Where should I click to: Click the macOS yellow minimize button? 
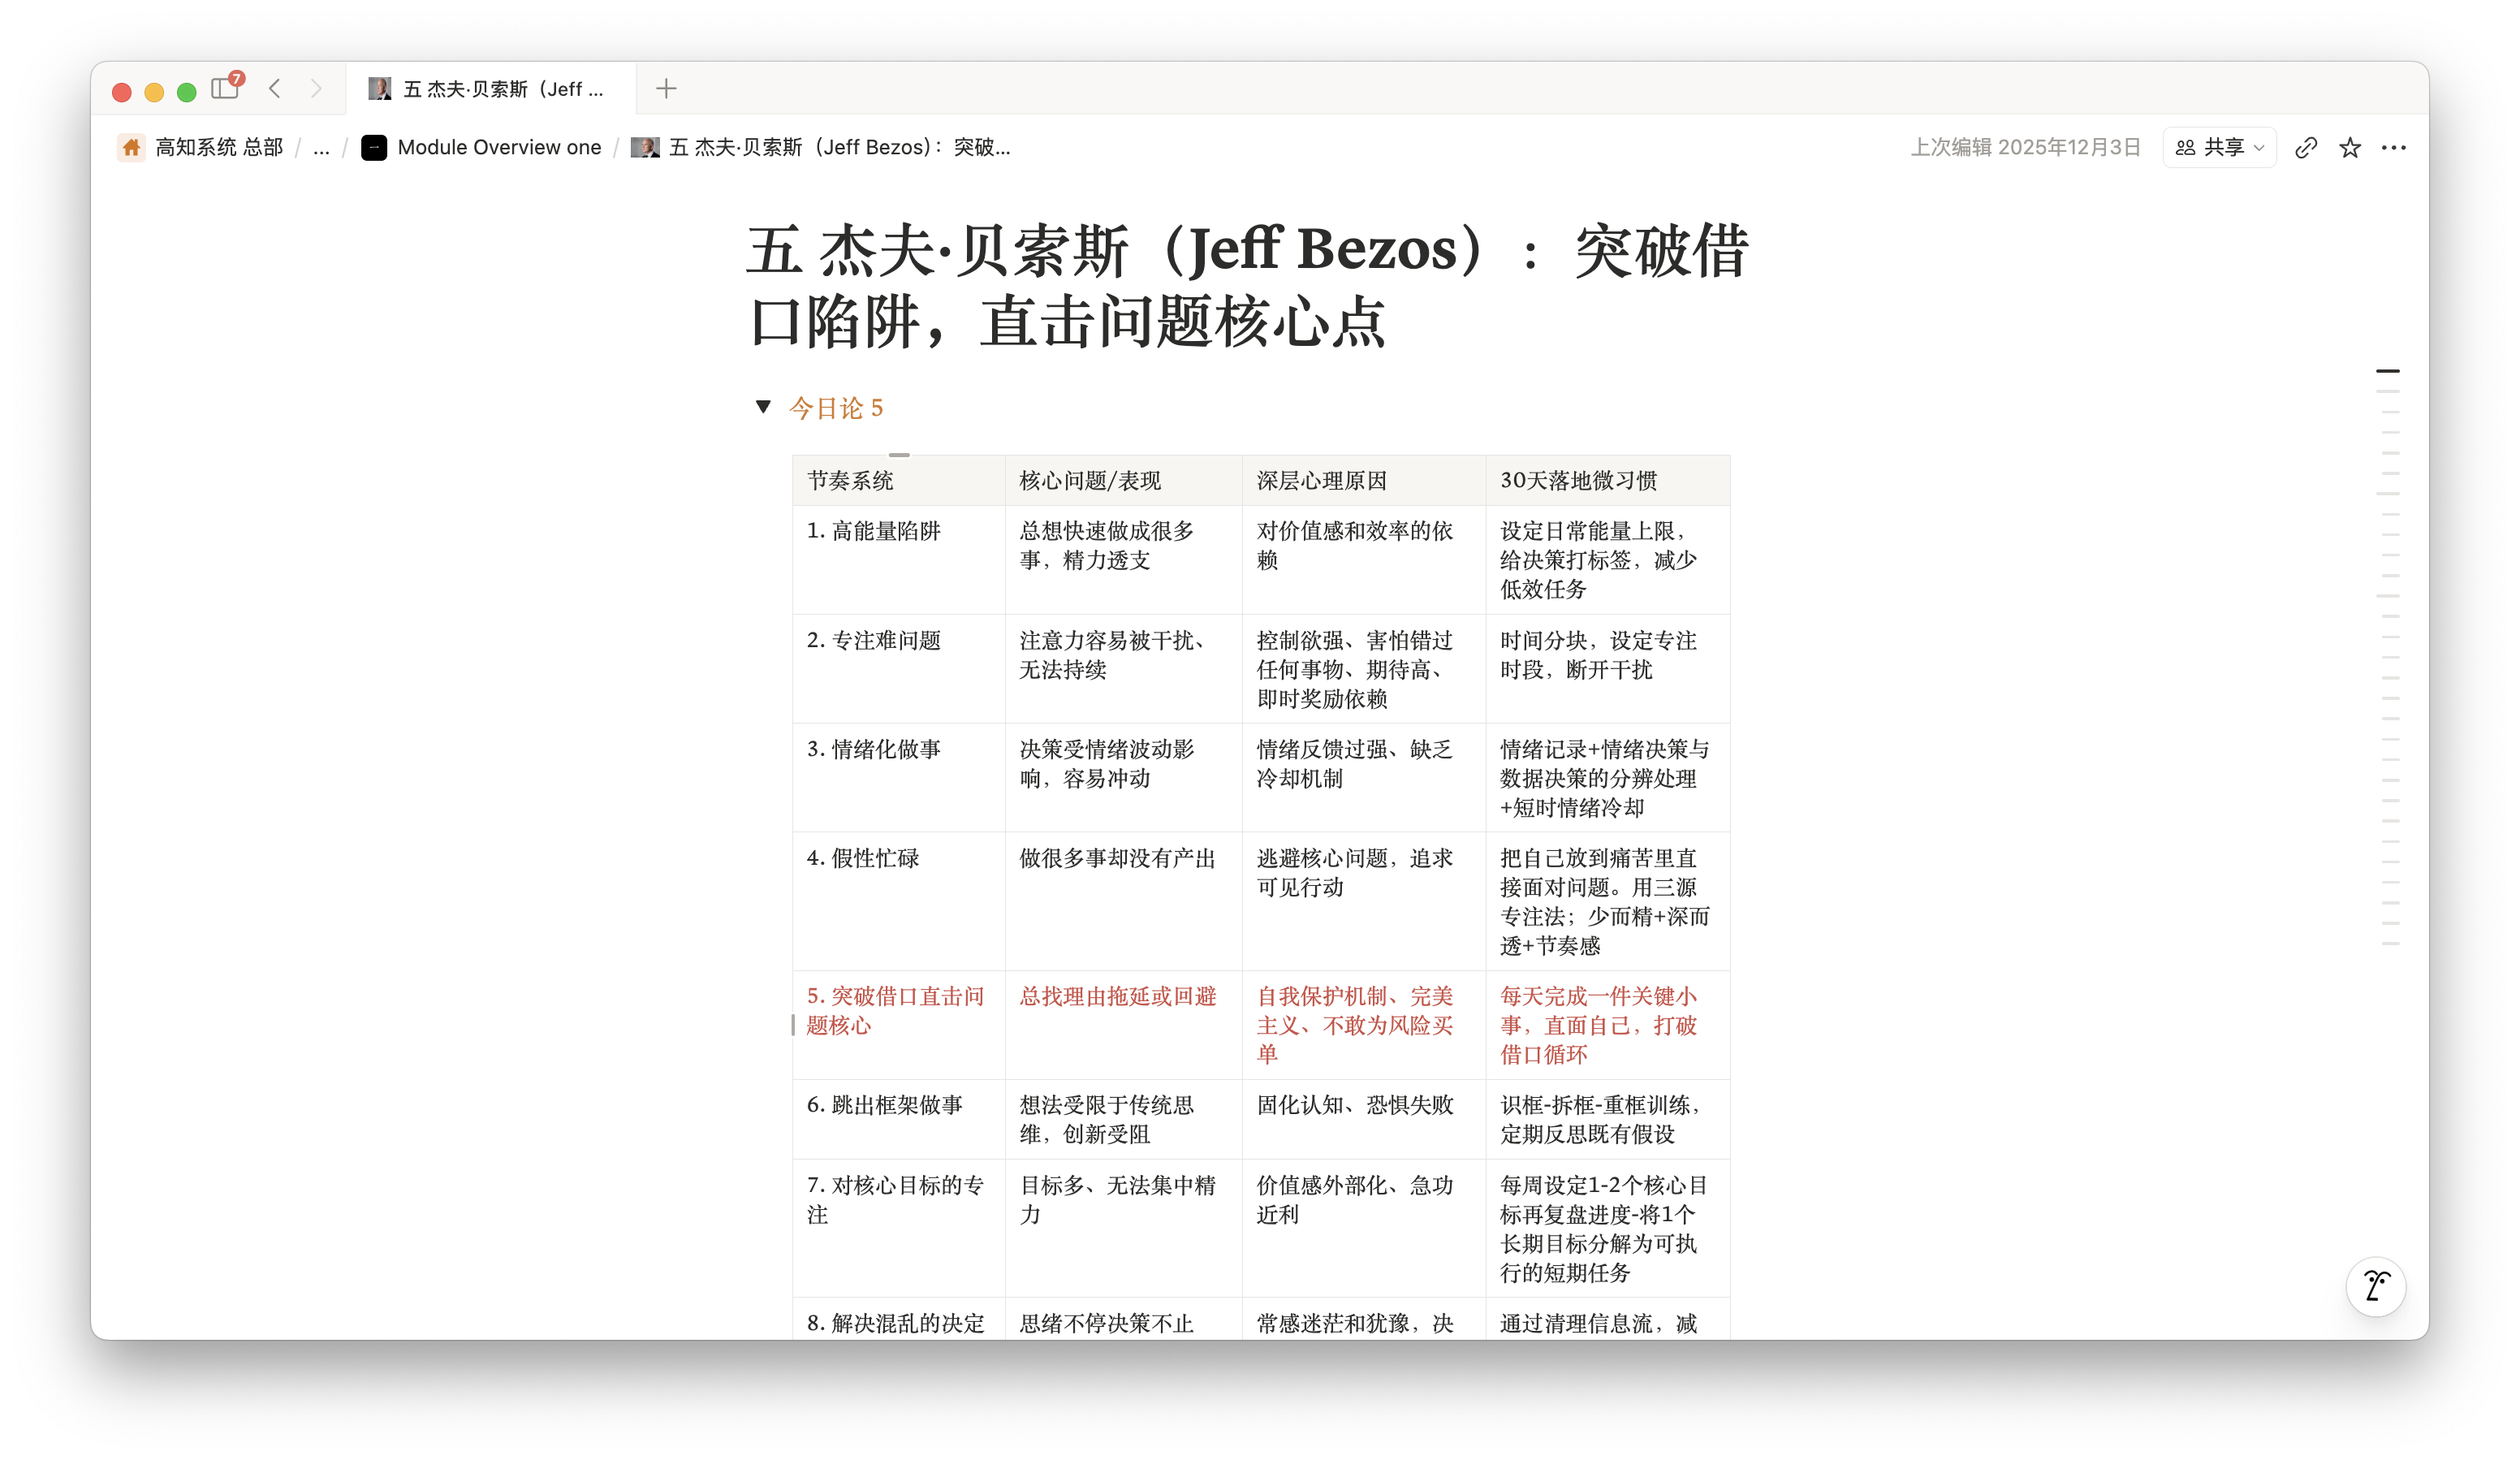point(154,92)
